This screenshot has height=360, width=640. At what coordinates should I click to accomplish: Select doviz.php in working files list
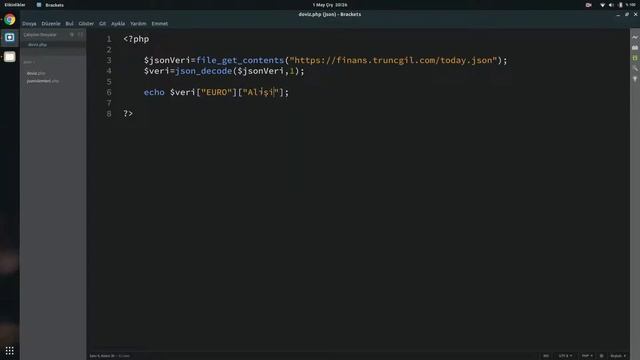38,45
